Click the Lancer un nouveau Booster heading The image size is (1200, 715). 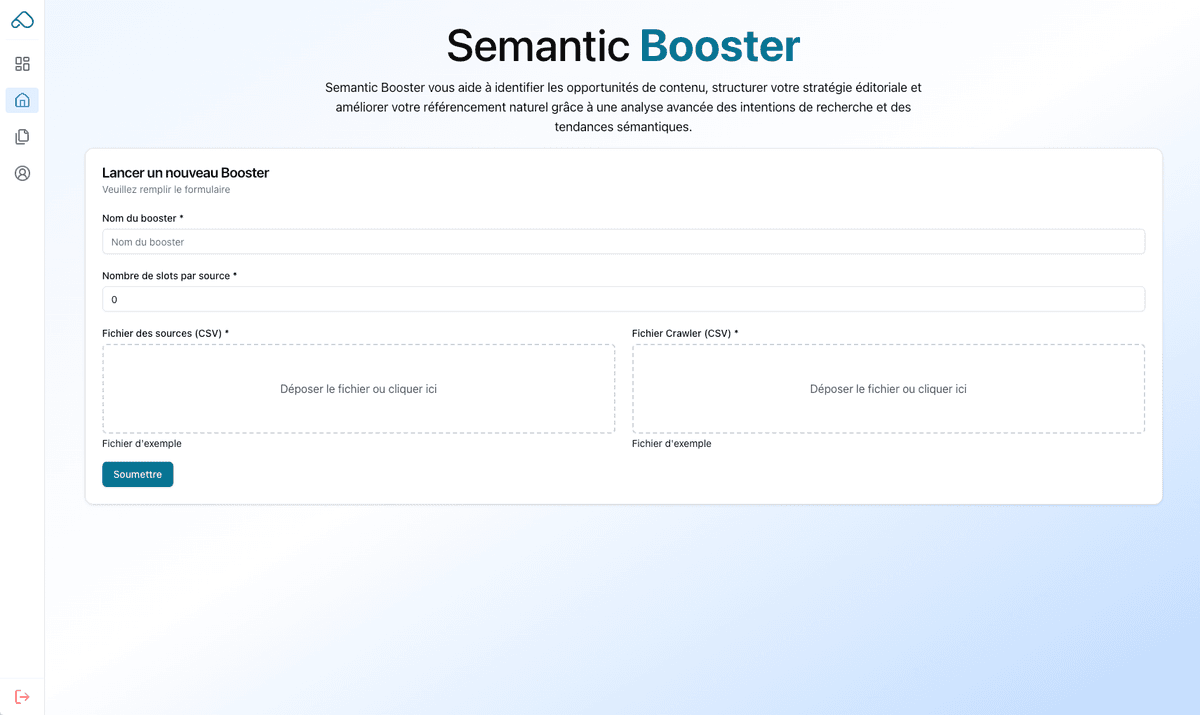click(x=185, y=172)
